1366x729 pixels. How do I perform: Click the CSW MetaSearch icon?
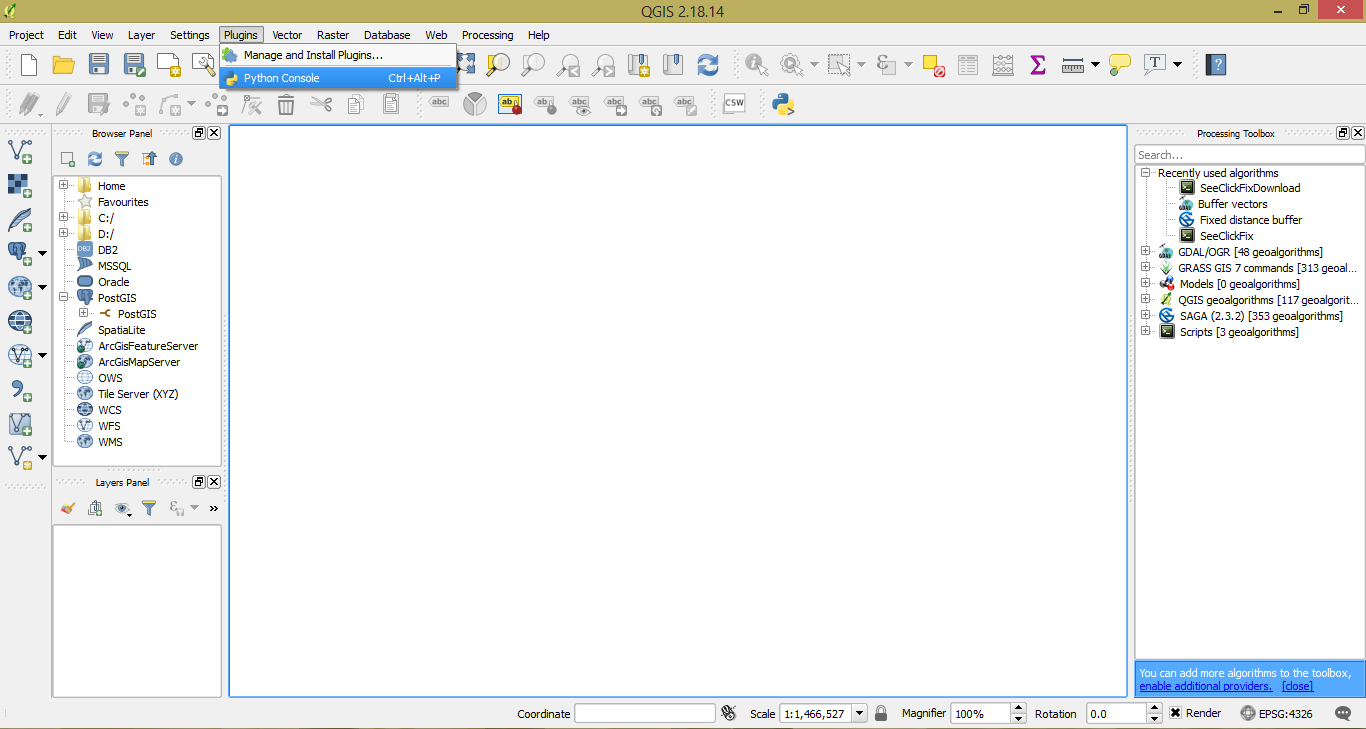click(734, 104)
